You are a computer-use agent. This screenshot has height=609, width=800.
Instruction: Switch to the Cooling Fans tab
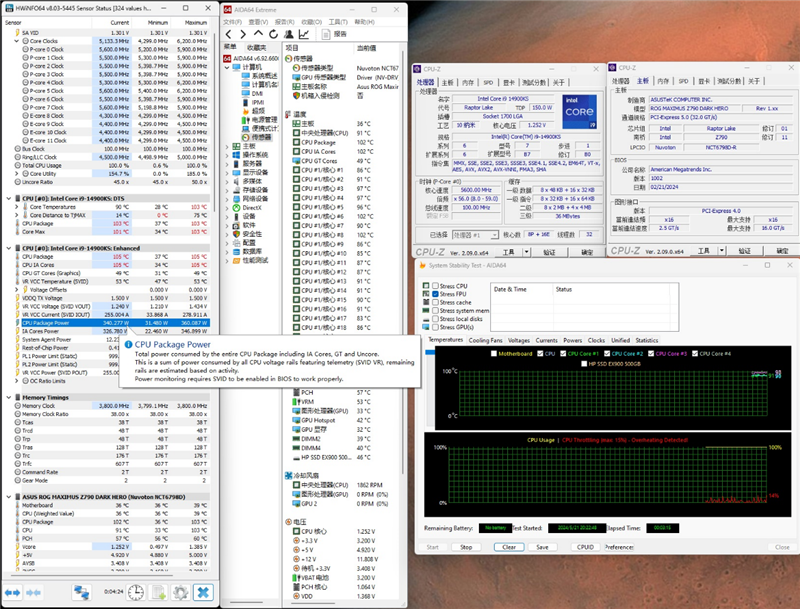pos(485,340)
